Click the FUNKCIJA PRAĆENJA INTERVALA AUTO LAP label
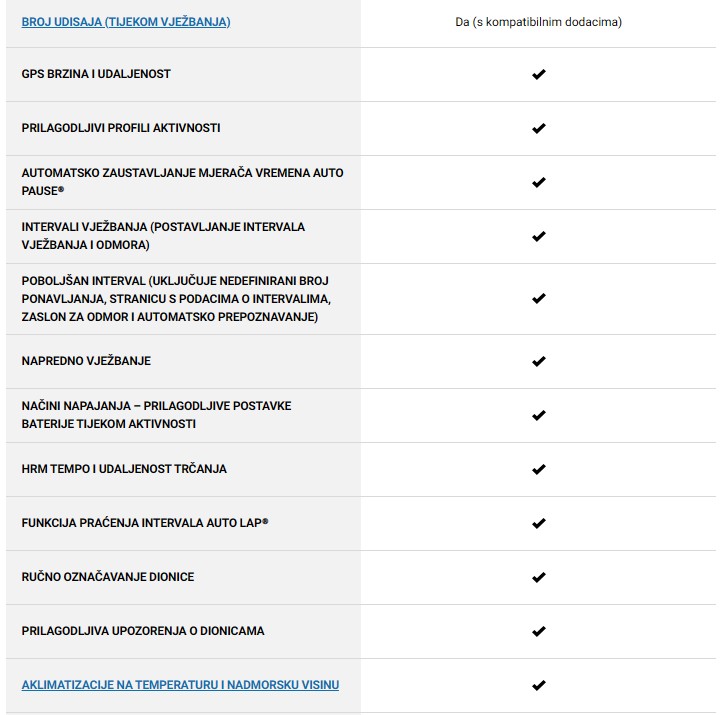Screen dimensions: 723x715 click(x=145, y=523)
